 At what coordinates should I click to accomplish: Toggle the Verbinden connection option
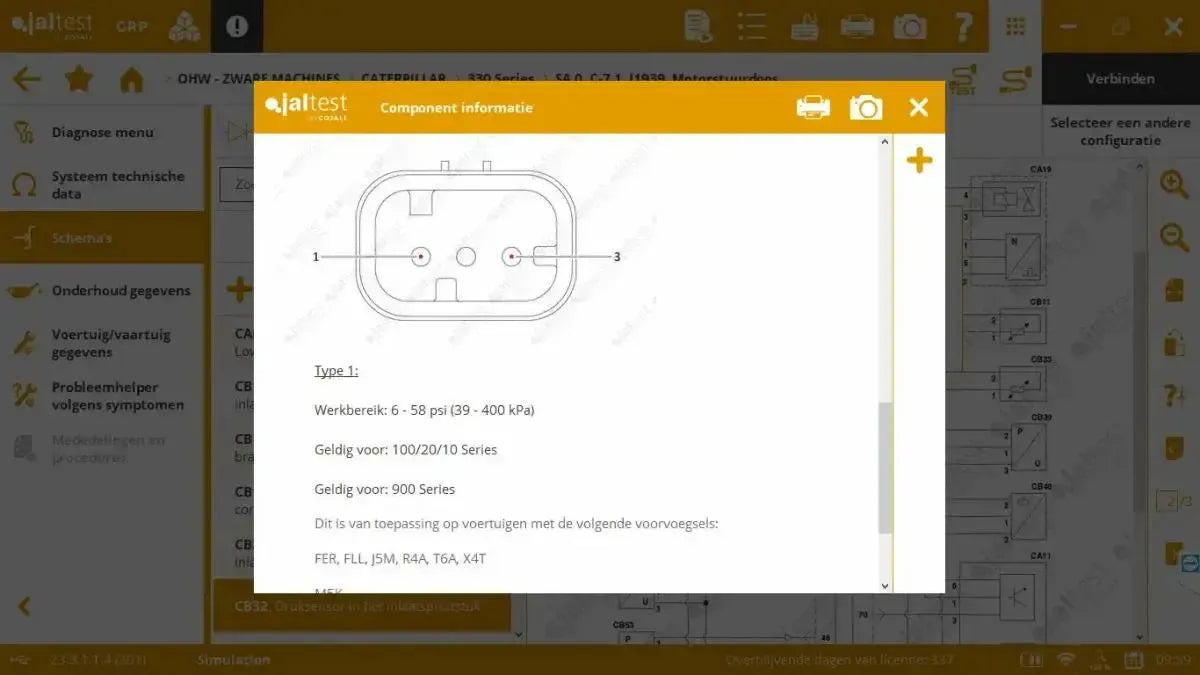pos(1119,76)
